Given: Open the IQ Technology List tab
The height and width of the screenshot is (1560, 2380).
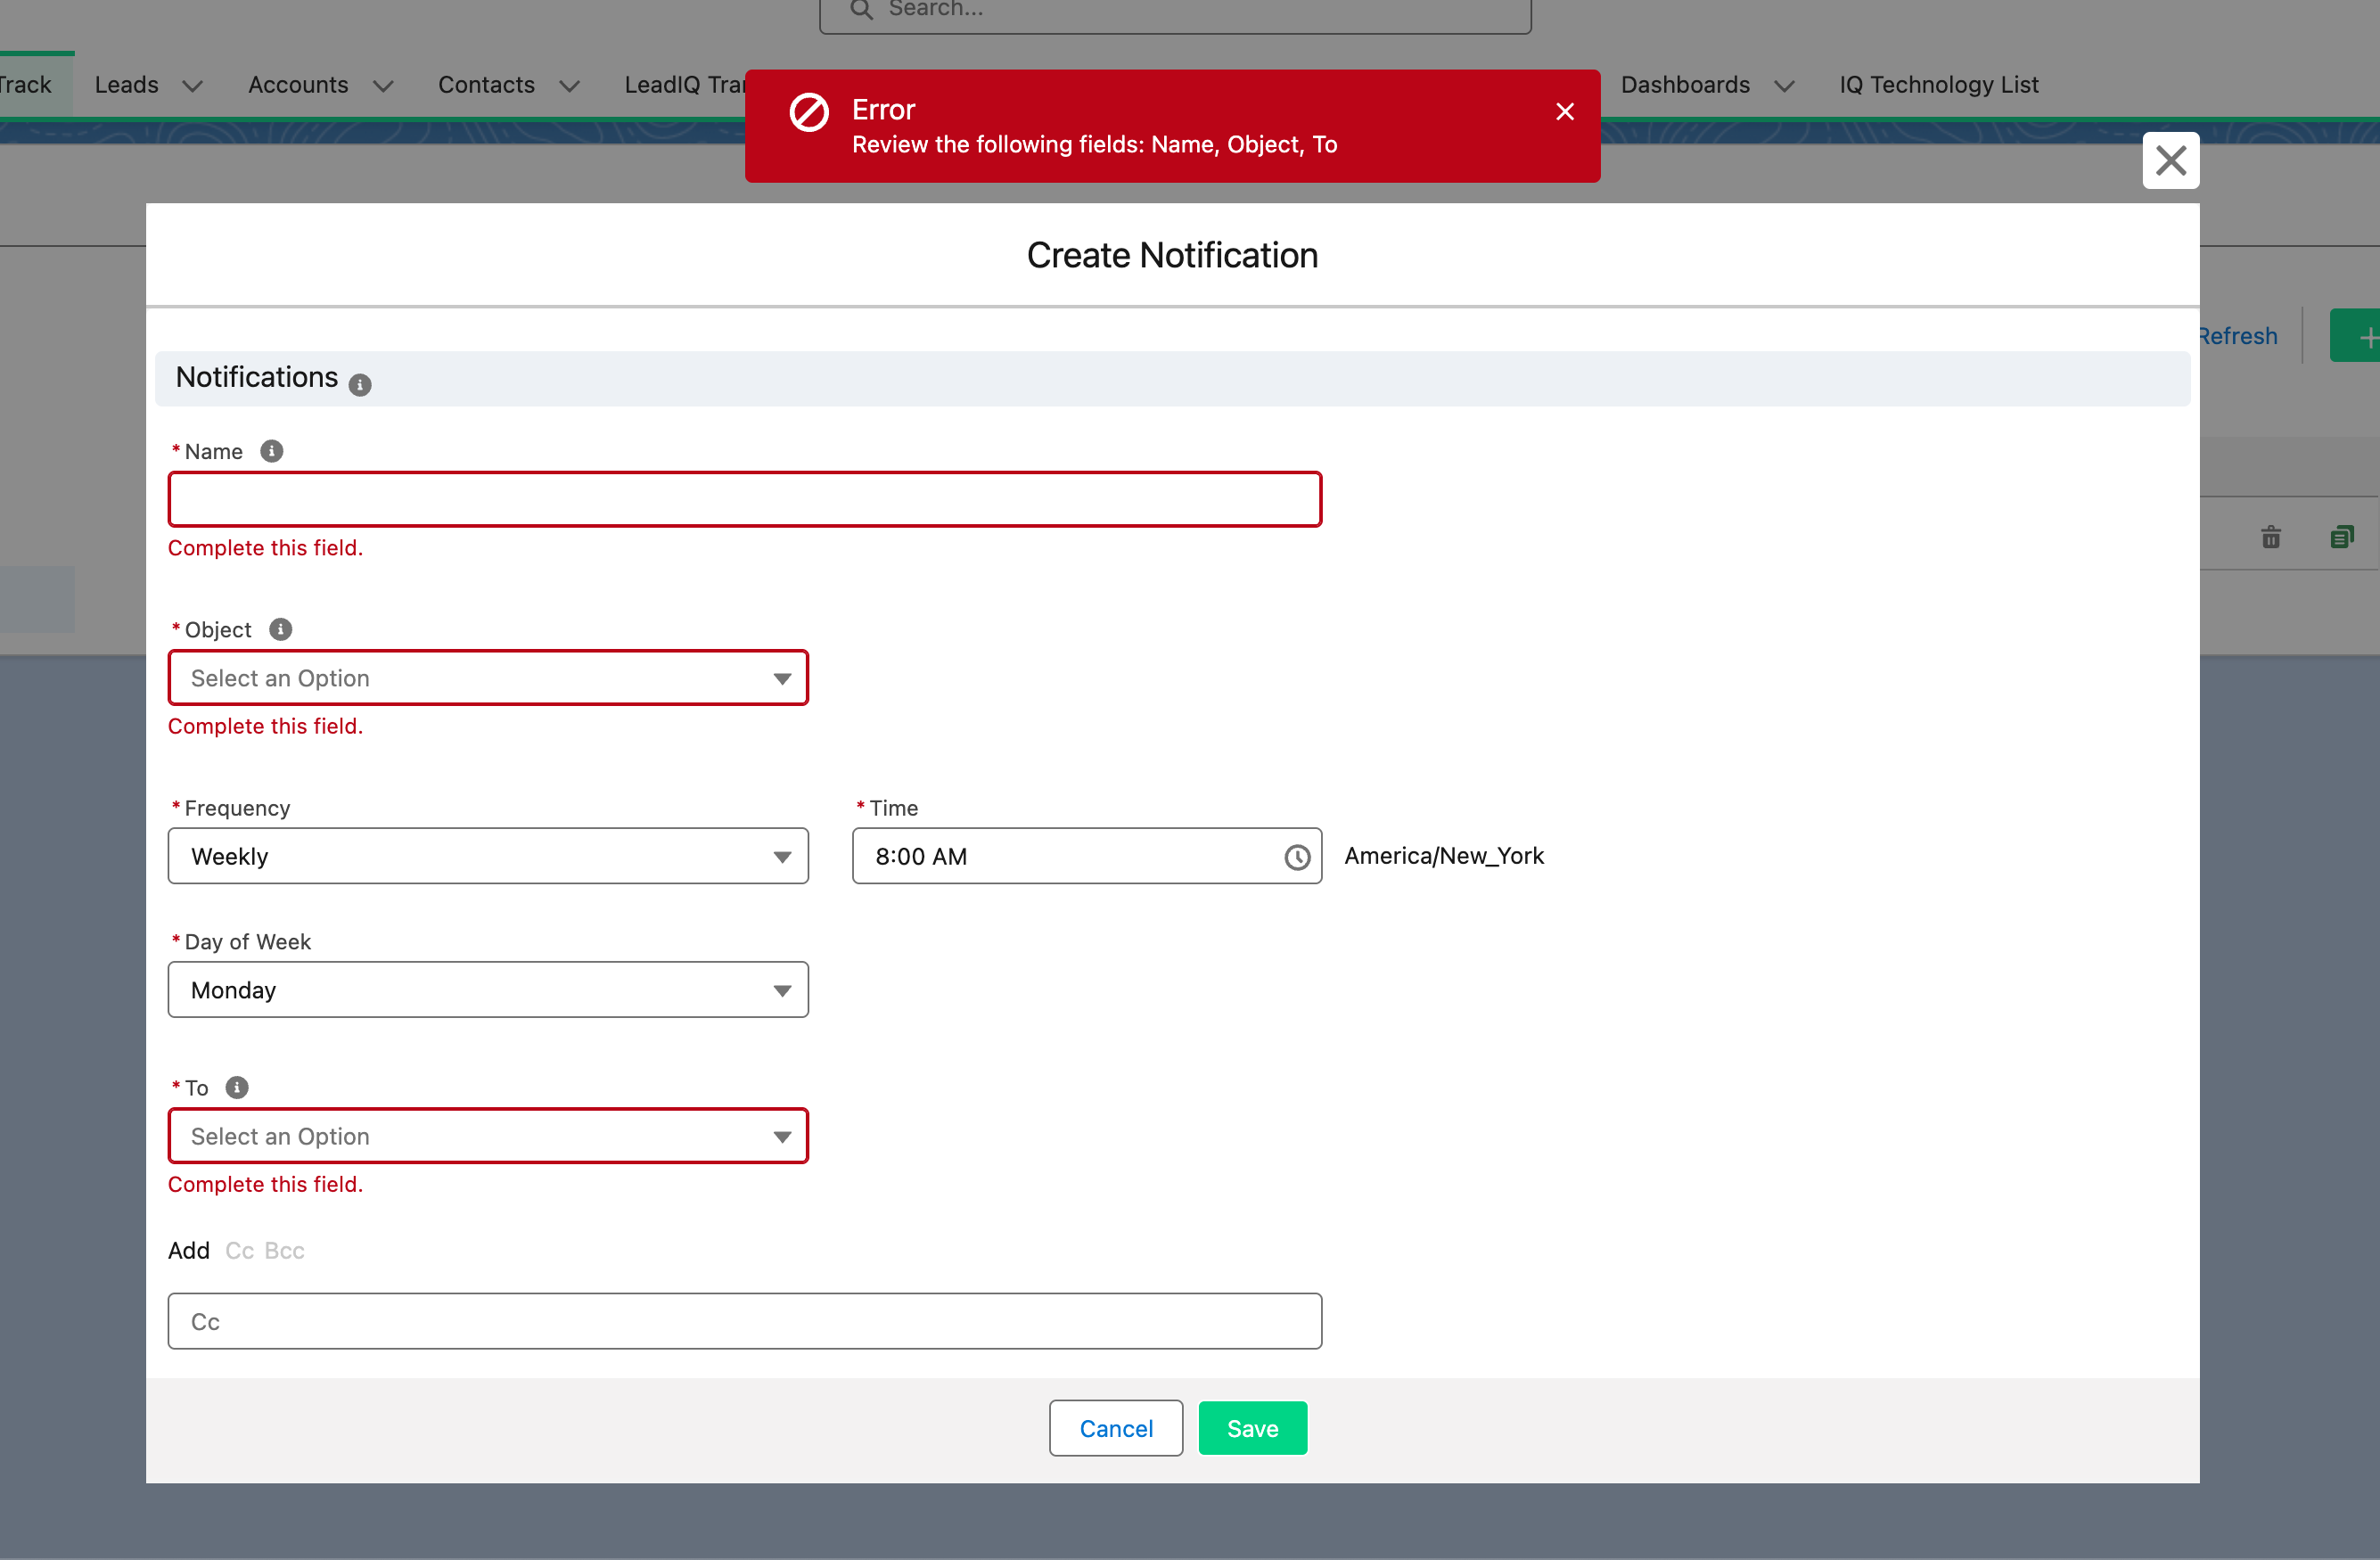Looking at the screenshot, I should click(1938, 85).
